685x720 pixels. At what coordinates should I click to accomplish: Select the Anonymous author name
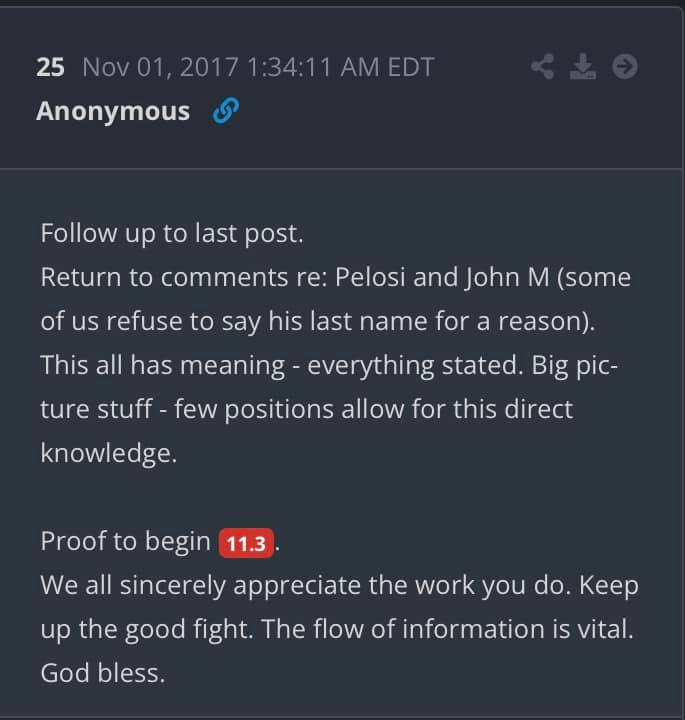(113, 111)
